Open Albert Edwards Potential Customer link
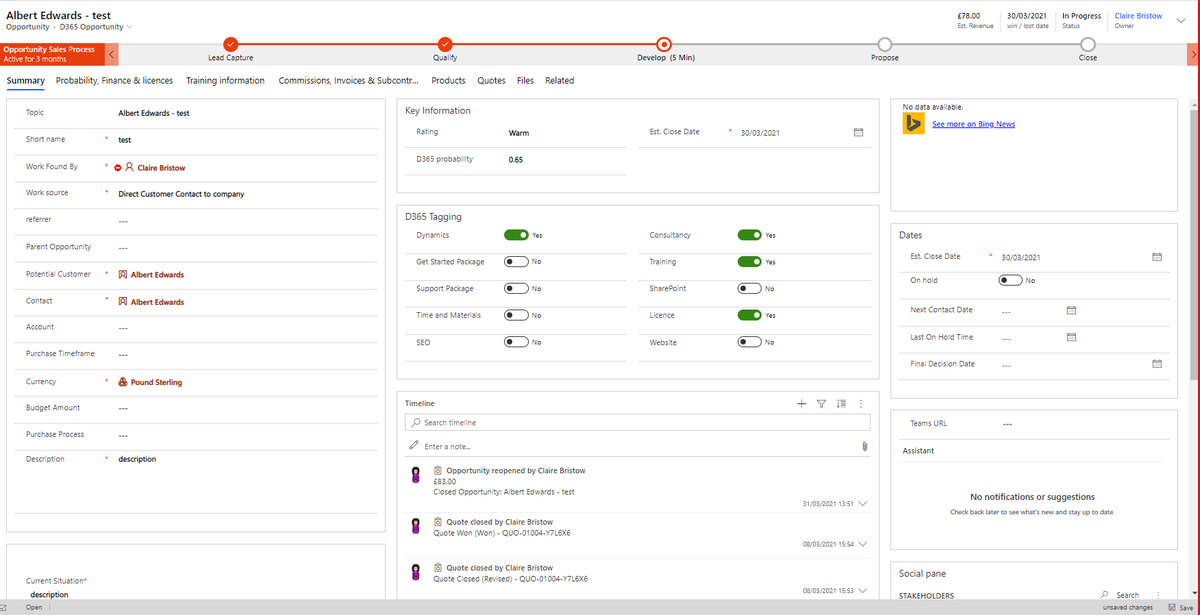Screen dimensions: 1200x615 pos(157,274)
